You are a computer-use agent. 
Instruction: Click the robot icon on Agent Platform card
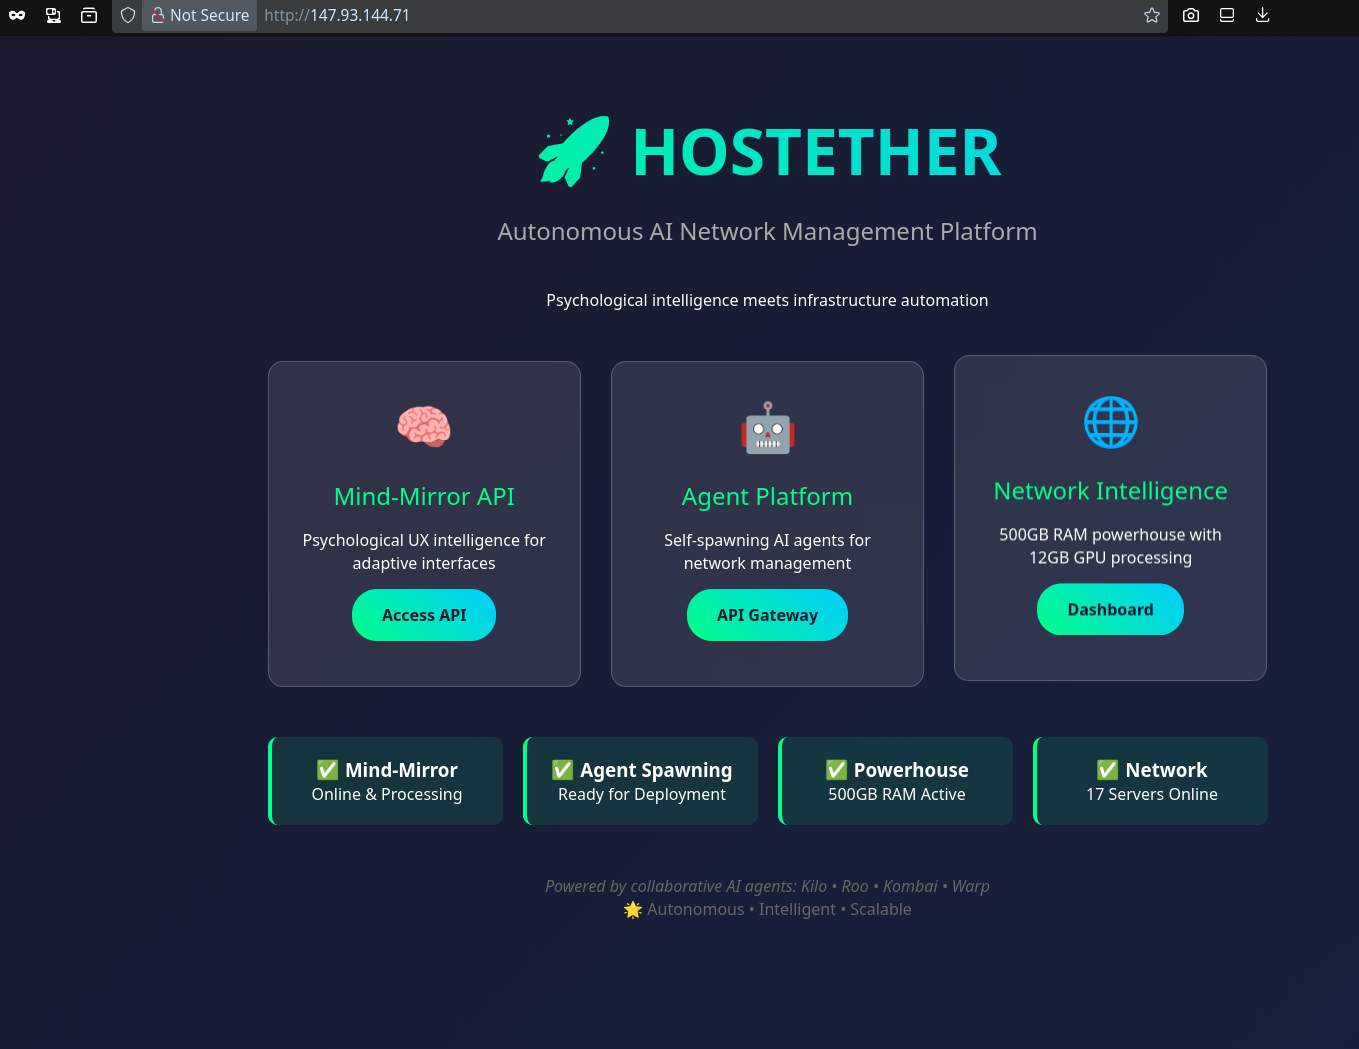click(767, 428)
